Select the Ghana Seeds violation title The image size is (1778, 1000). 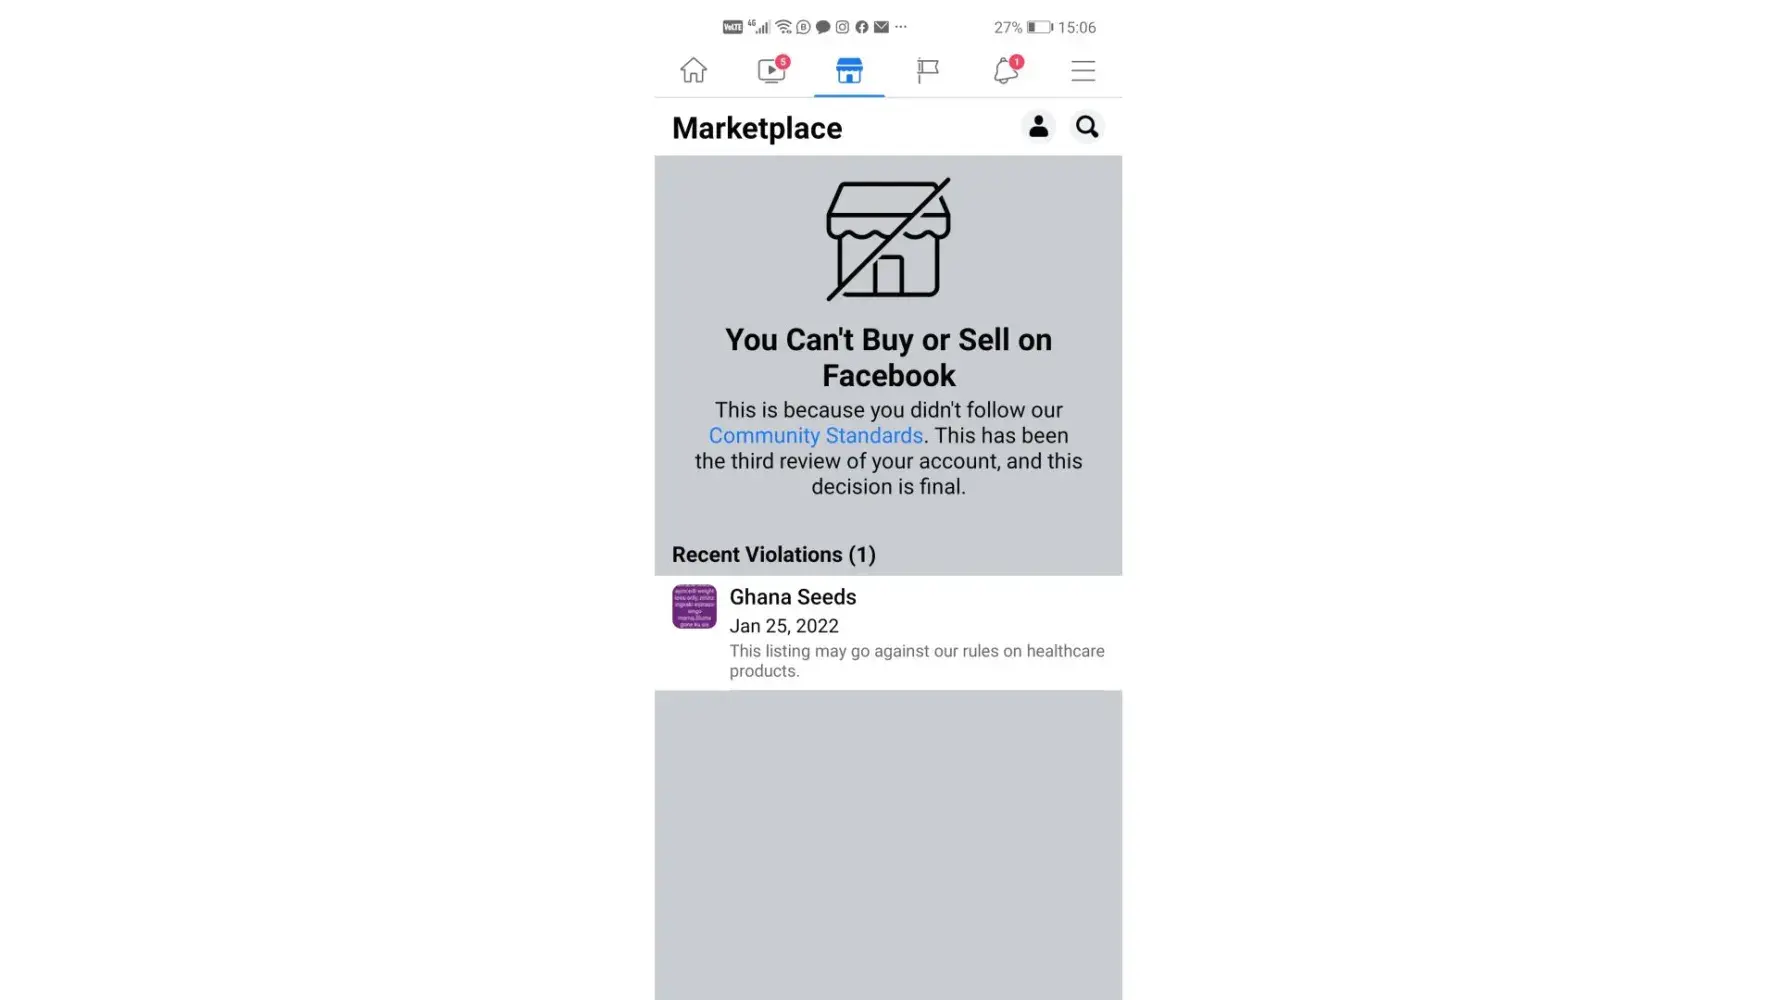point(793,597)
